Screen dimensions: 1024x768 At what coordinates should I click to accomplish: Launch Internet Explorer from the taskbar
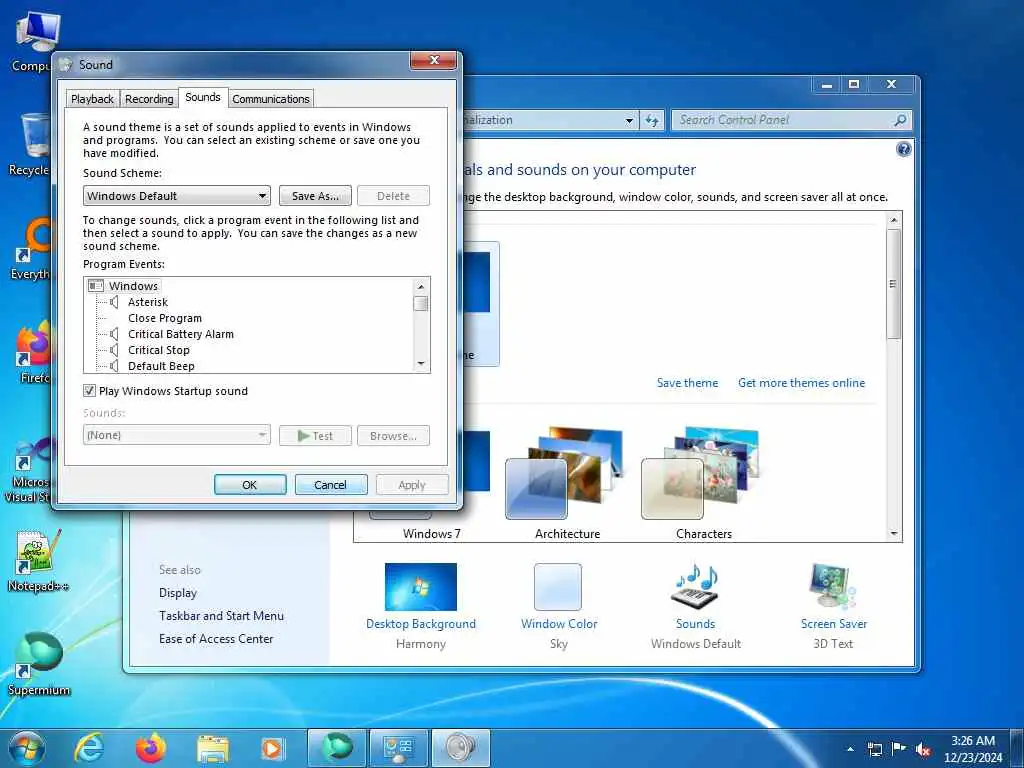[x=88, y=748]
